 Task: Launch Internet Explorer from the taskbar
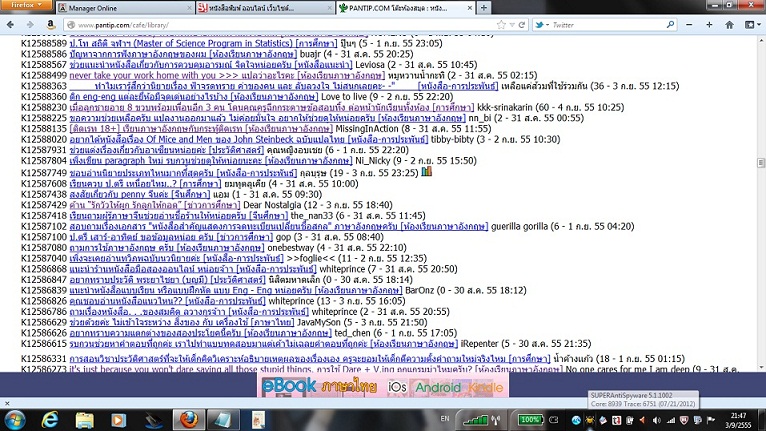point(50,420)
